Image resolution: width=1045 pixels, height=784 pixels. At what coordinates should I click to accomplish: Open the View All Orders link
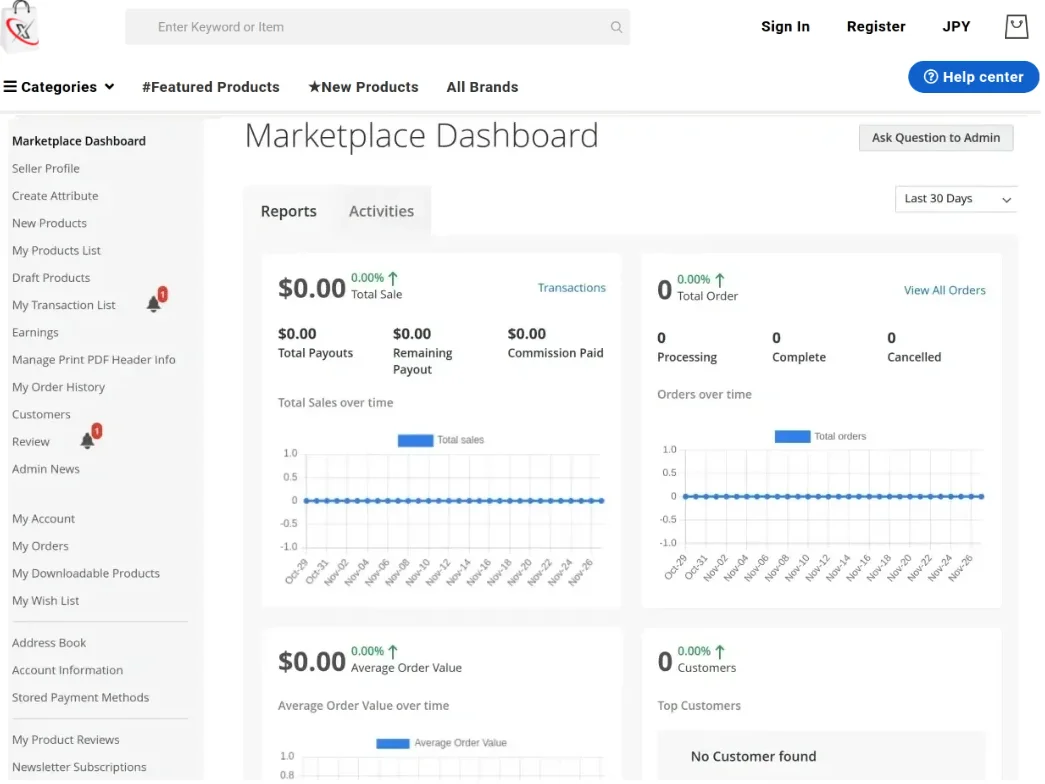click(x=944, y=290)
